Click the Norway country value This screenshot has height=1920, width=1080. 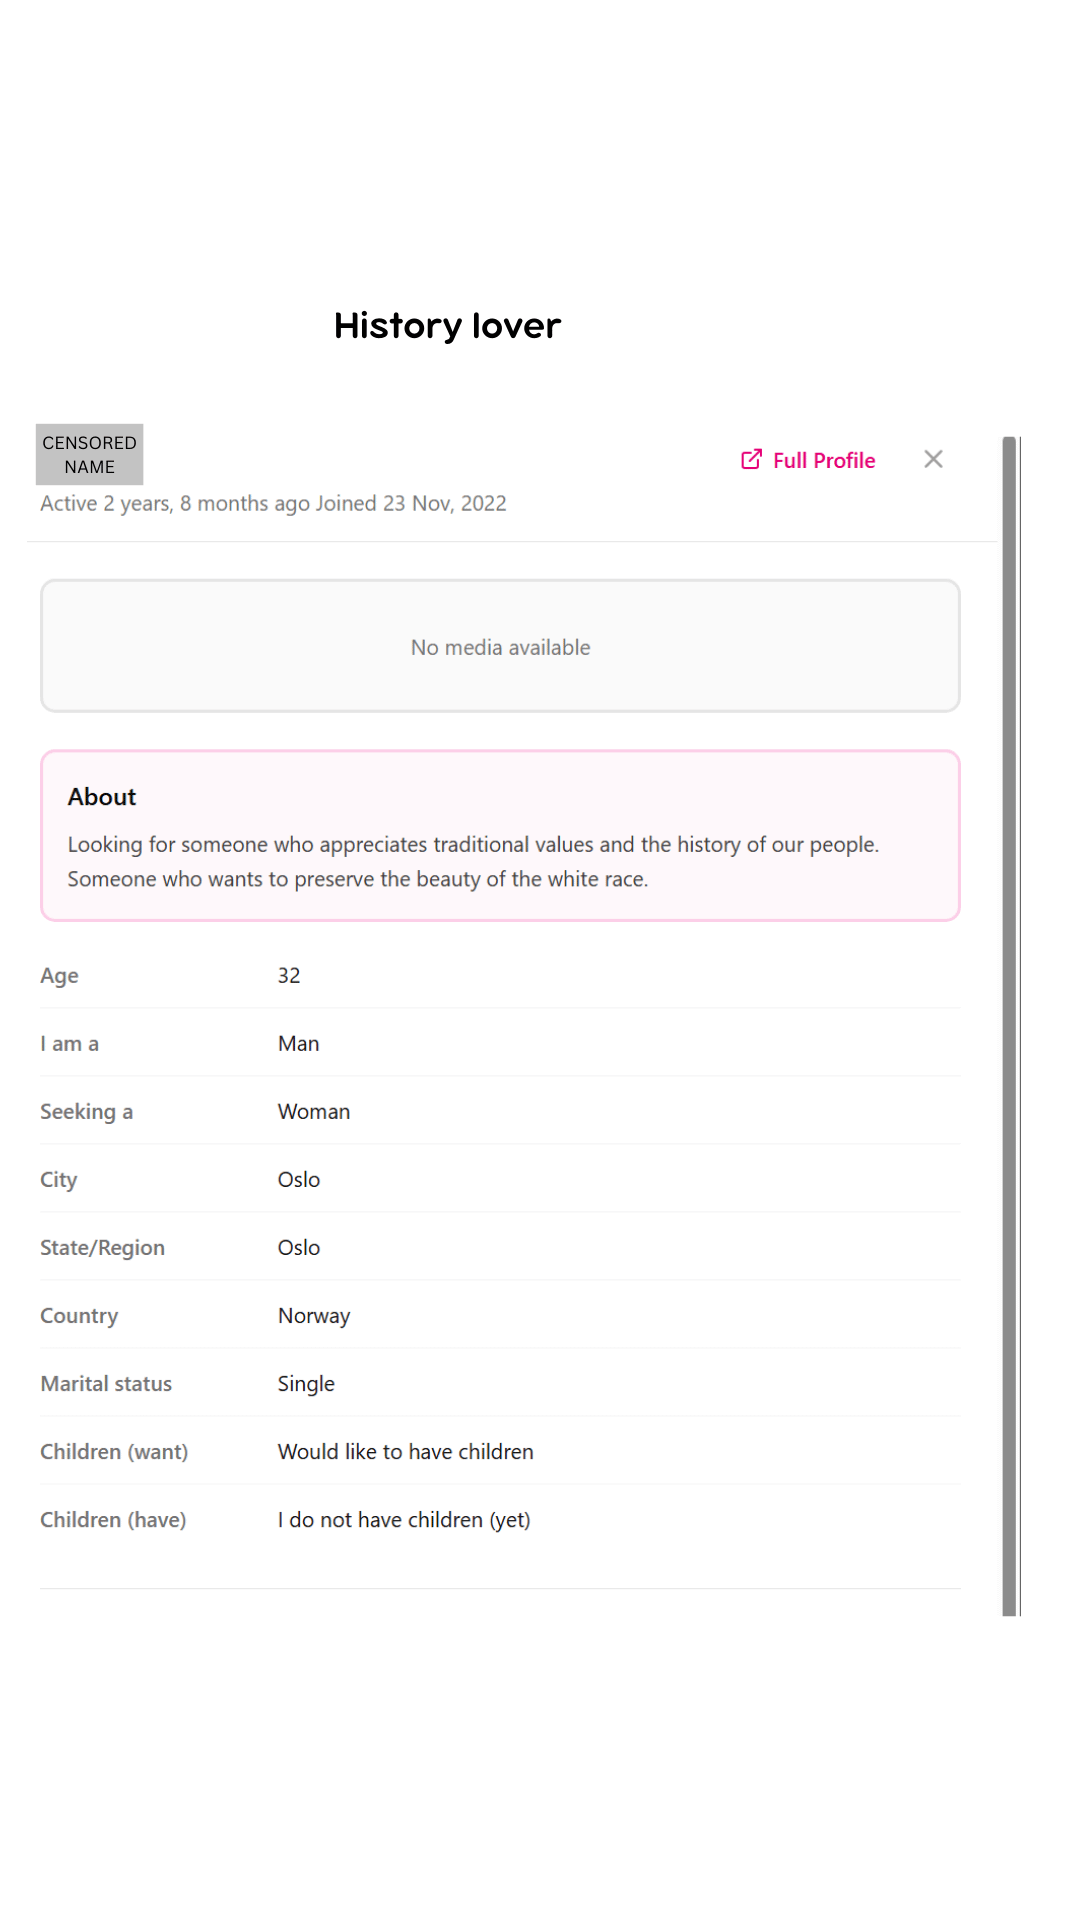[x=313, y=1315]
